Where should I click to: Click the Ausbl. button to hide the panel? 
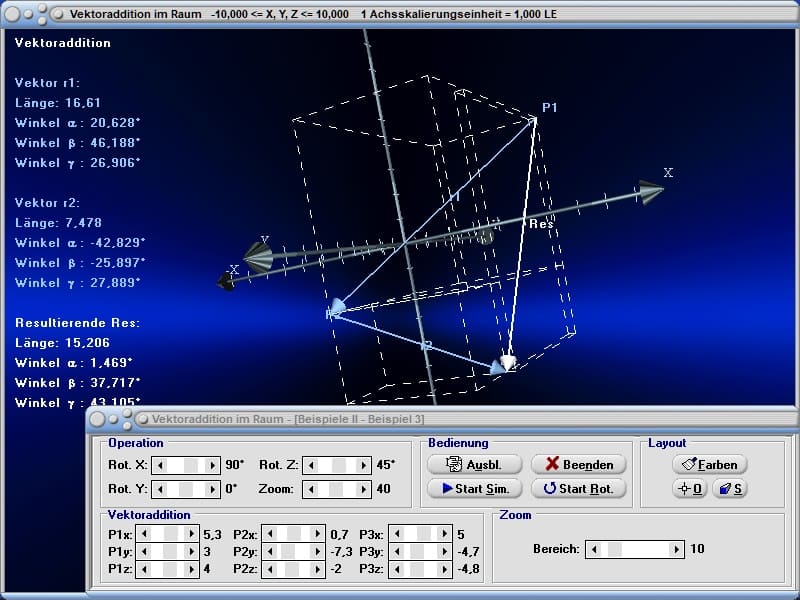474,464
